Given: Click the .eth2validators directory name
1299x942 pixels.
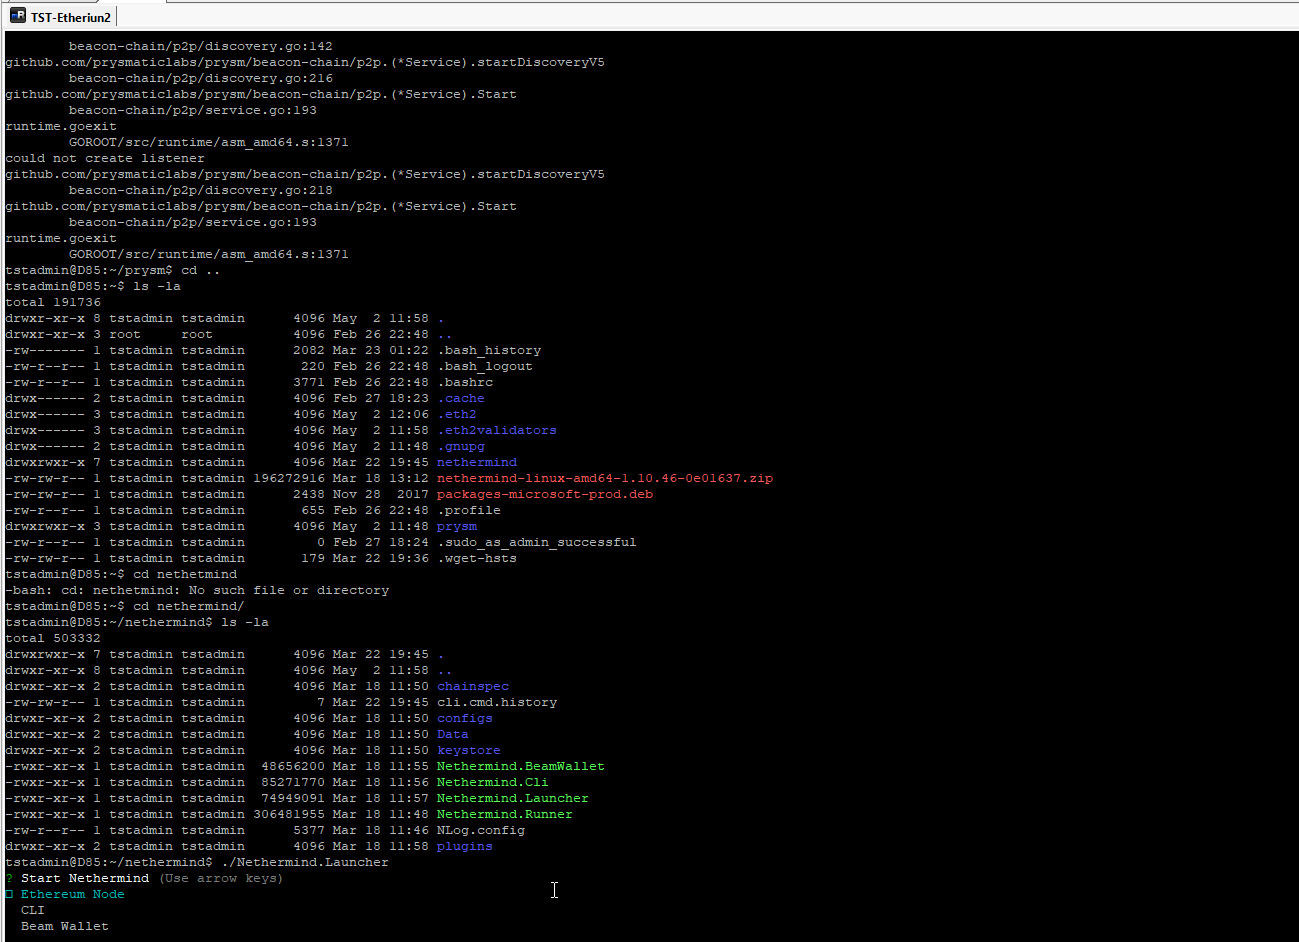Looking at the screenshot, I should [x=497, y=430].
